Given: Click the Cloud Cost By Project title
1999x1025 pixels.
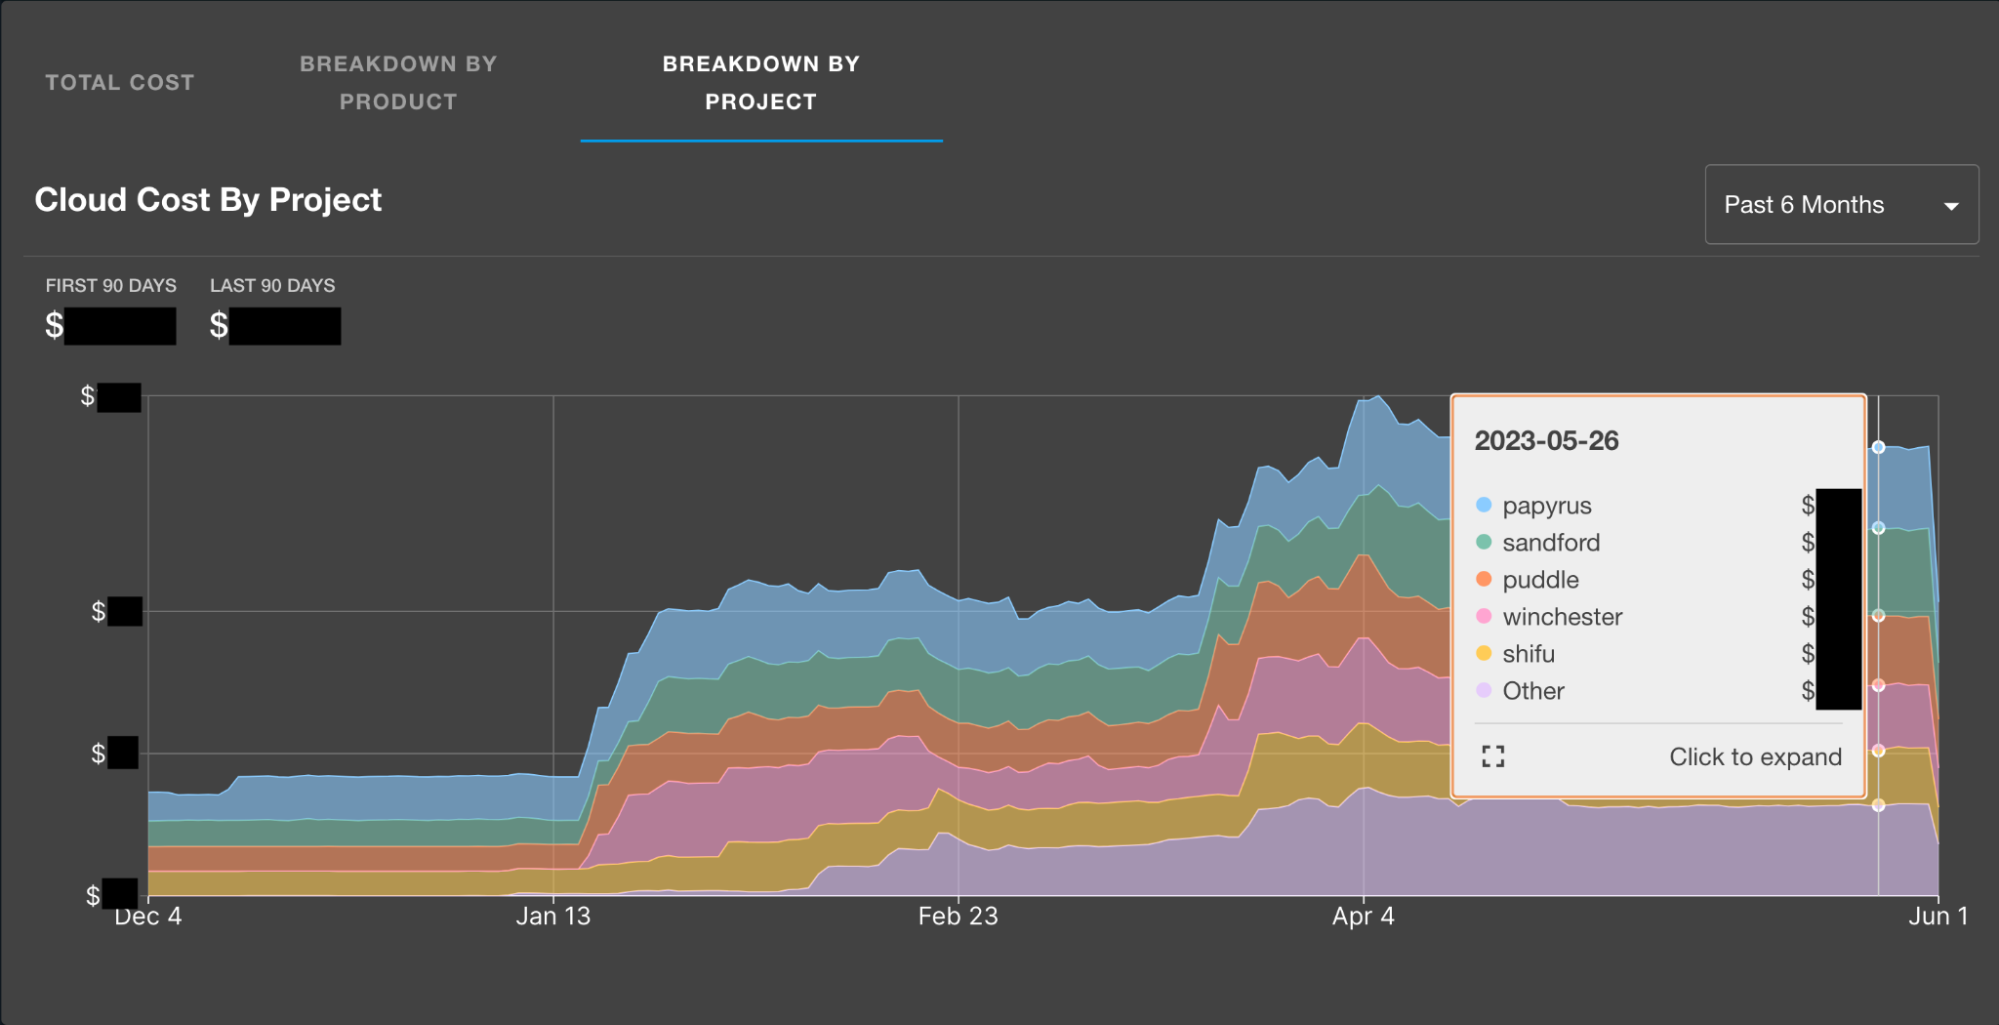Looking at the screenshot, I should (x=208, y=200).
